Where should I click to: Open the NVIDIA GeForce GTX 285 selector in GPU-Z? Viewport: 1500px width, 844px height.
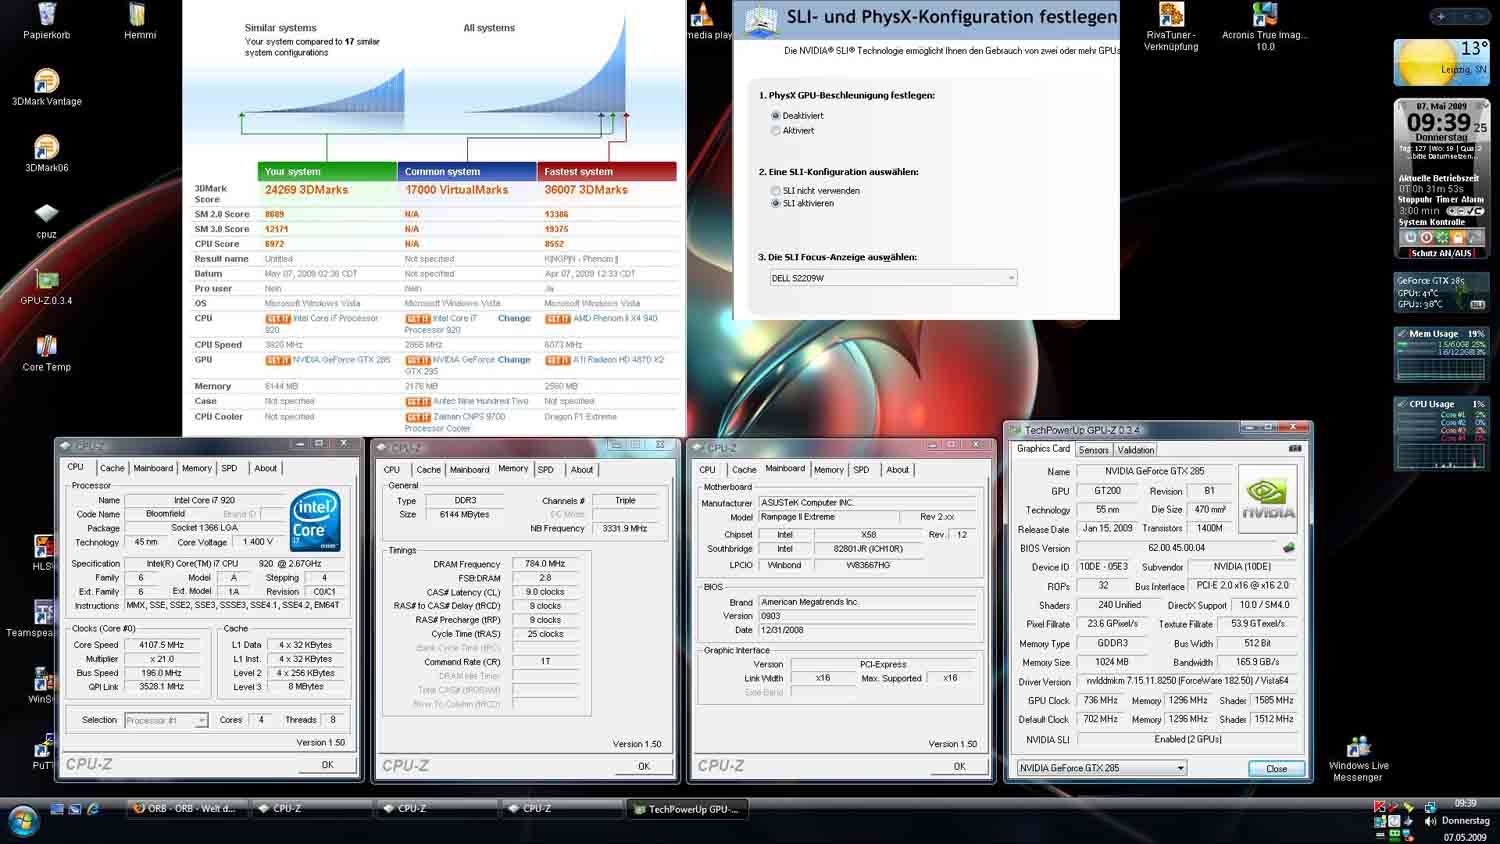coord(1101,768)
